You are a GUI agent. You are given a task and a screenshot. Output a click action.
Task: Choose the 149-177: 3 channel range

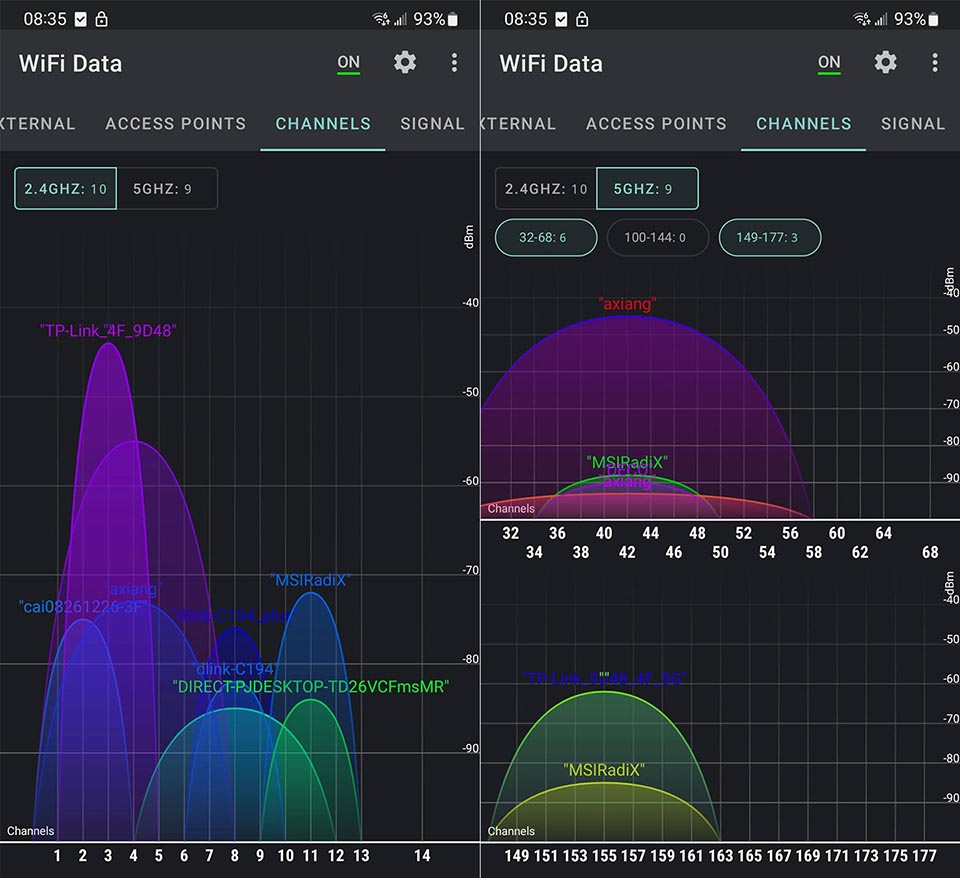click(x=769, y=238)
